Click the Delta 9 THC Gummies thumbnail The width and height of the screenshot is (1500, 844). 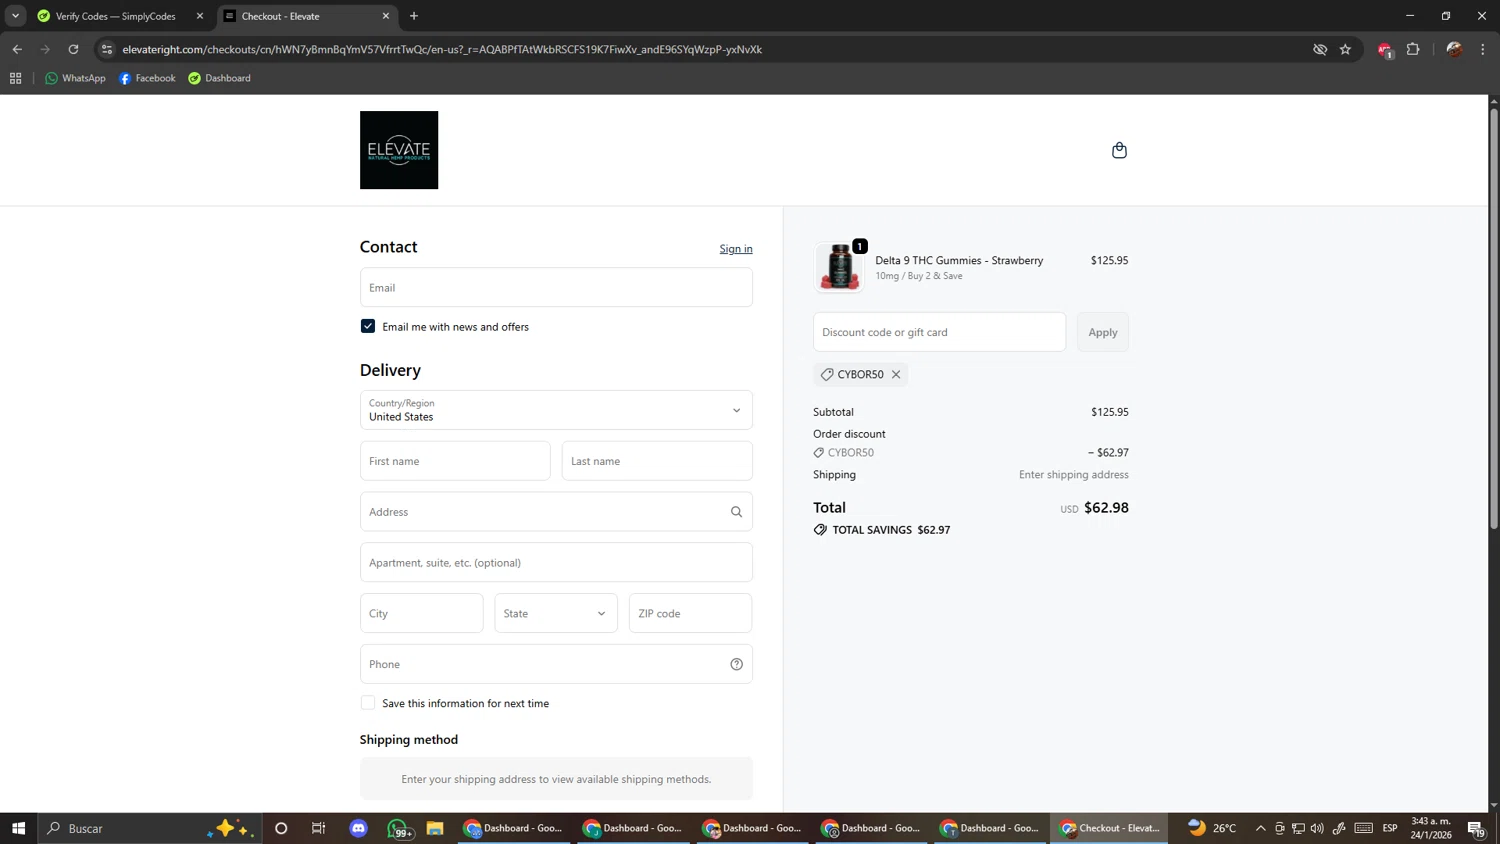point(839,267)
